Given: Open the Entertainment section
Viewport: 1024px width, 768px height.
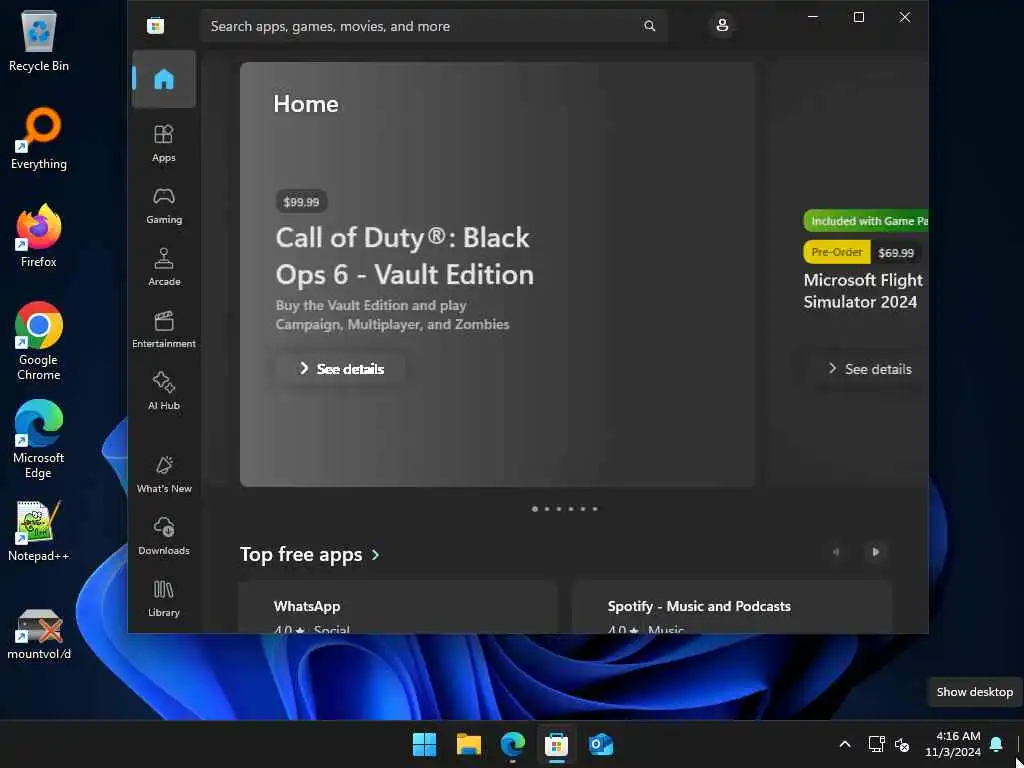Looking at the screenshot, I should pyautogui.click(x=164, y=329).
